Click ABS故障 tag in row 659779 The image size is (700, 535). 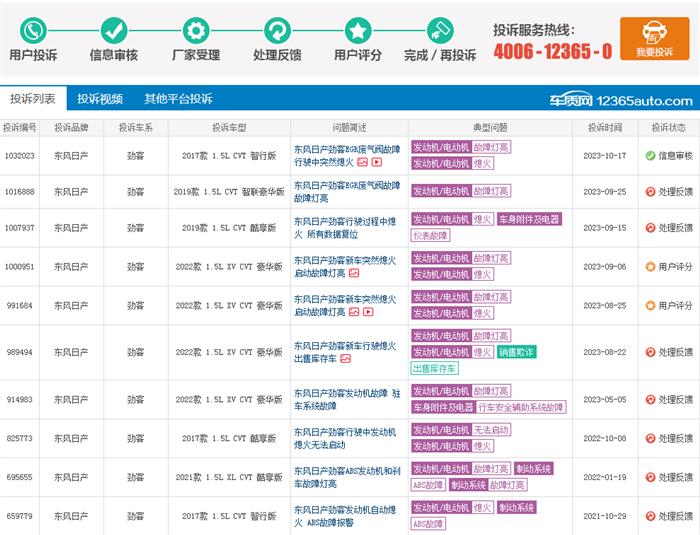click(x=428, y=524)
